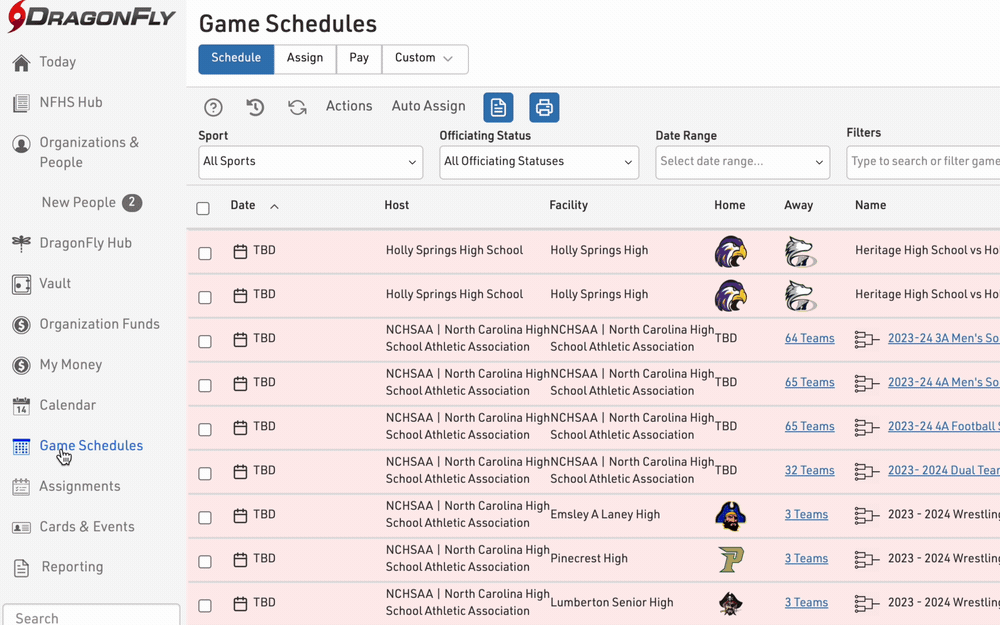The image size is (1000, 625).
Task: Select the Emsley A Laney High row checkbox
Action: coord(205,517)
